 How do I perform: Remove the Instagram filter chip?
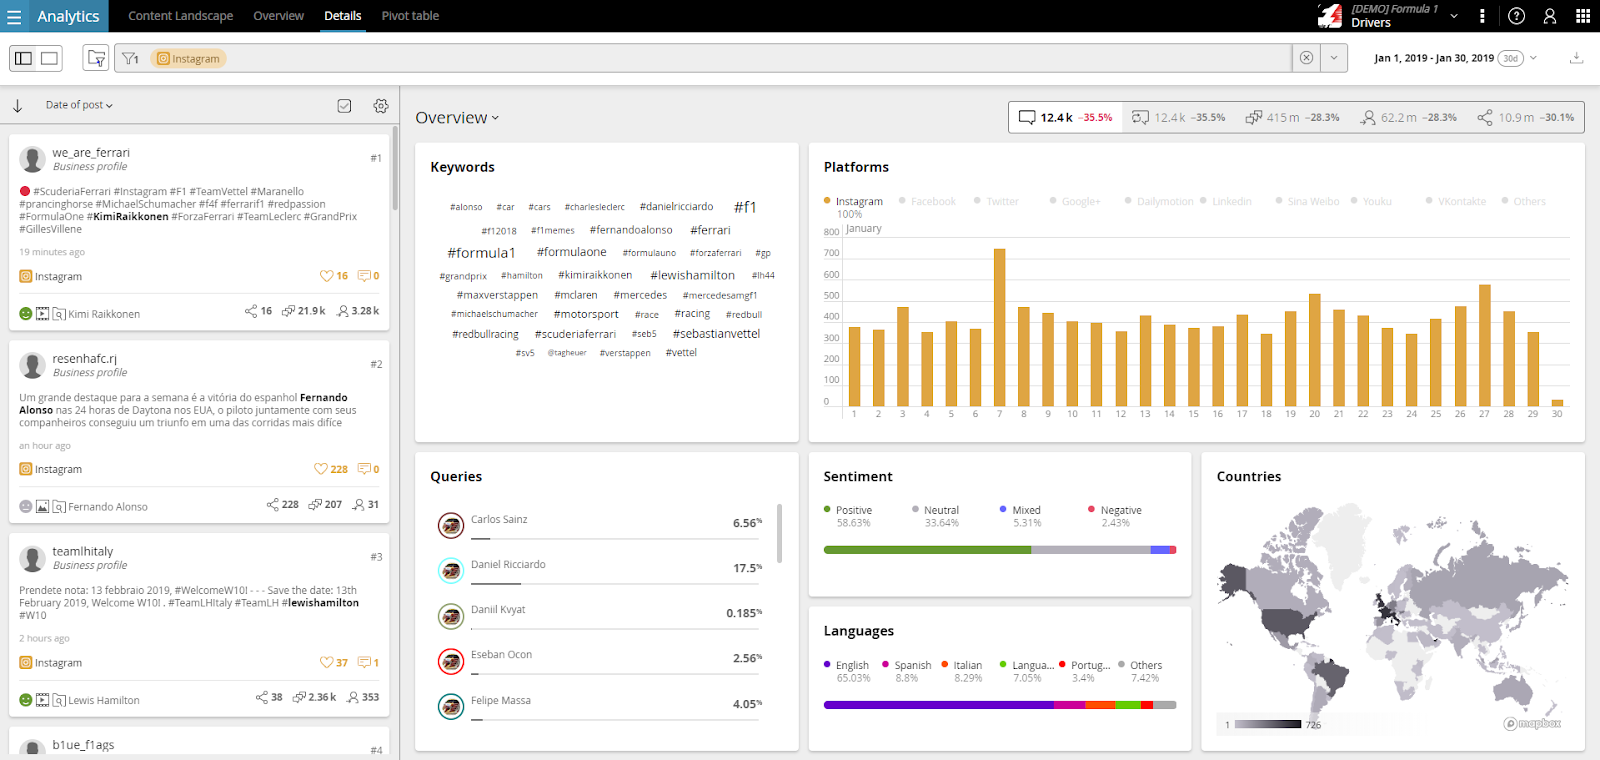tap(189, 59)
